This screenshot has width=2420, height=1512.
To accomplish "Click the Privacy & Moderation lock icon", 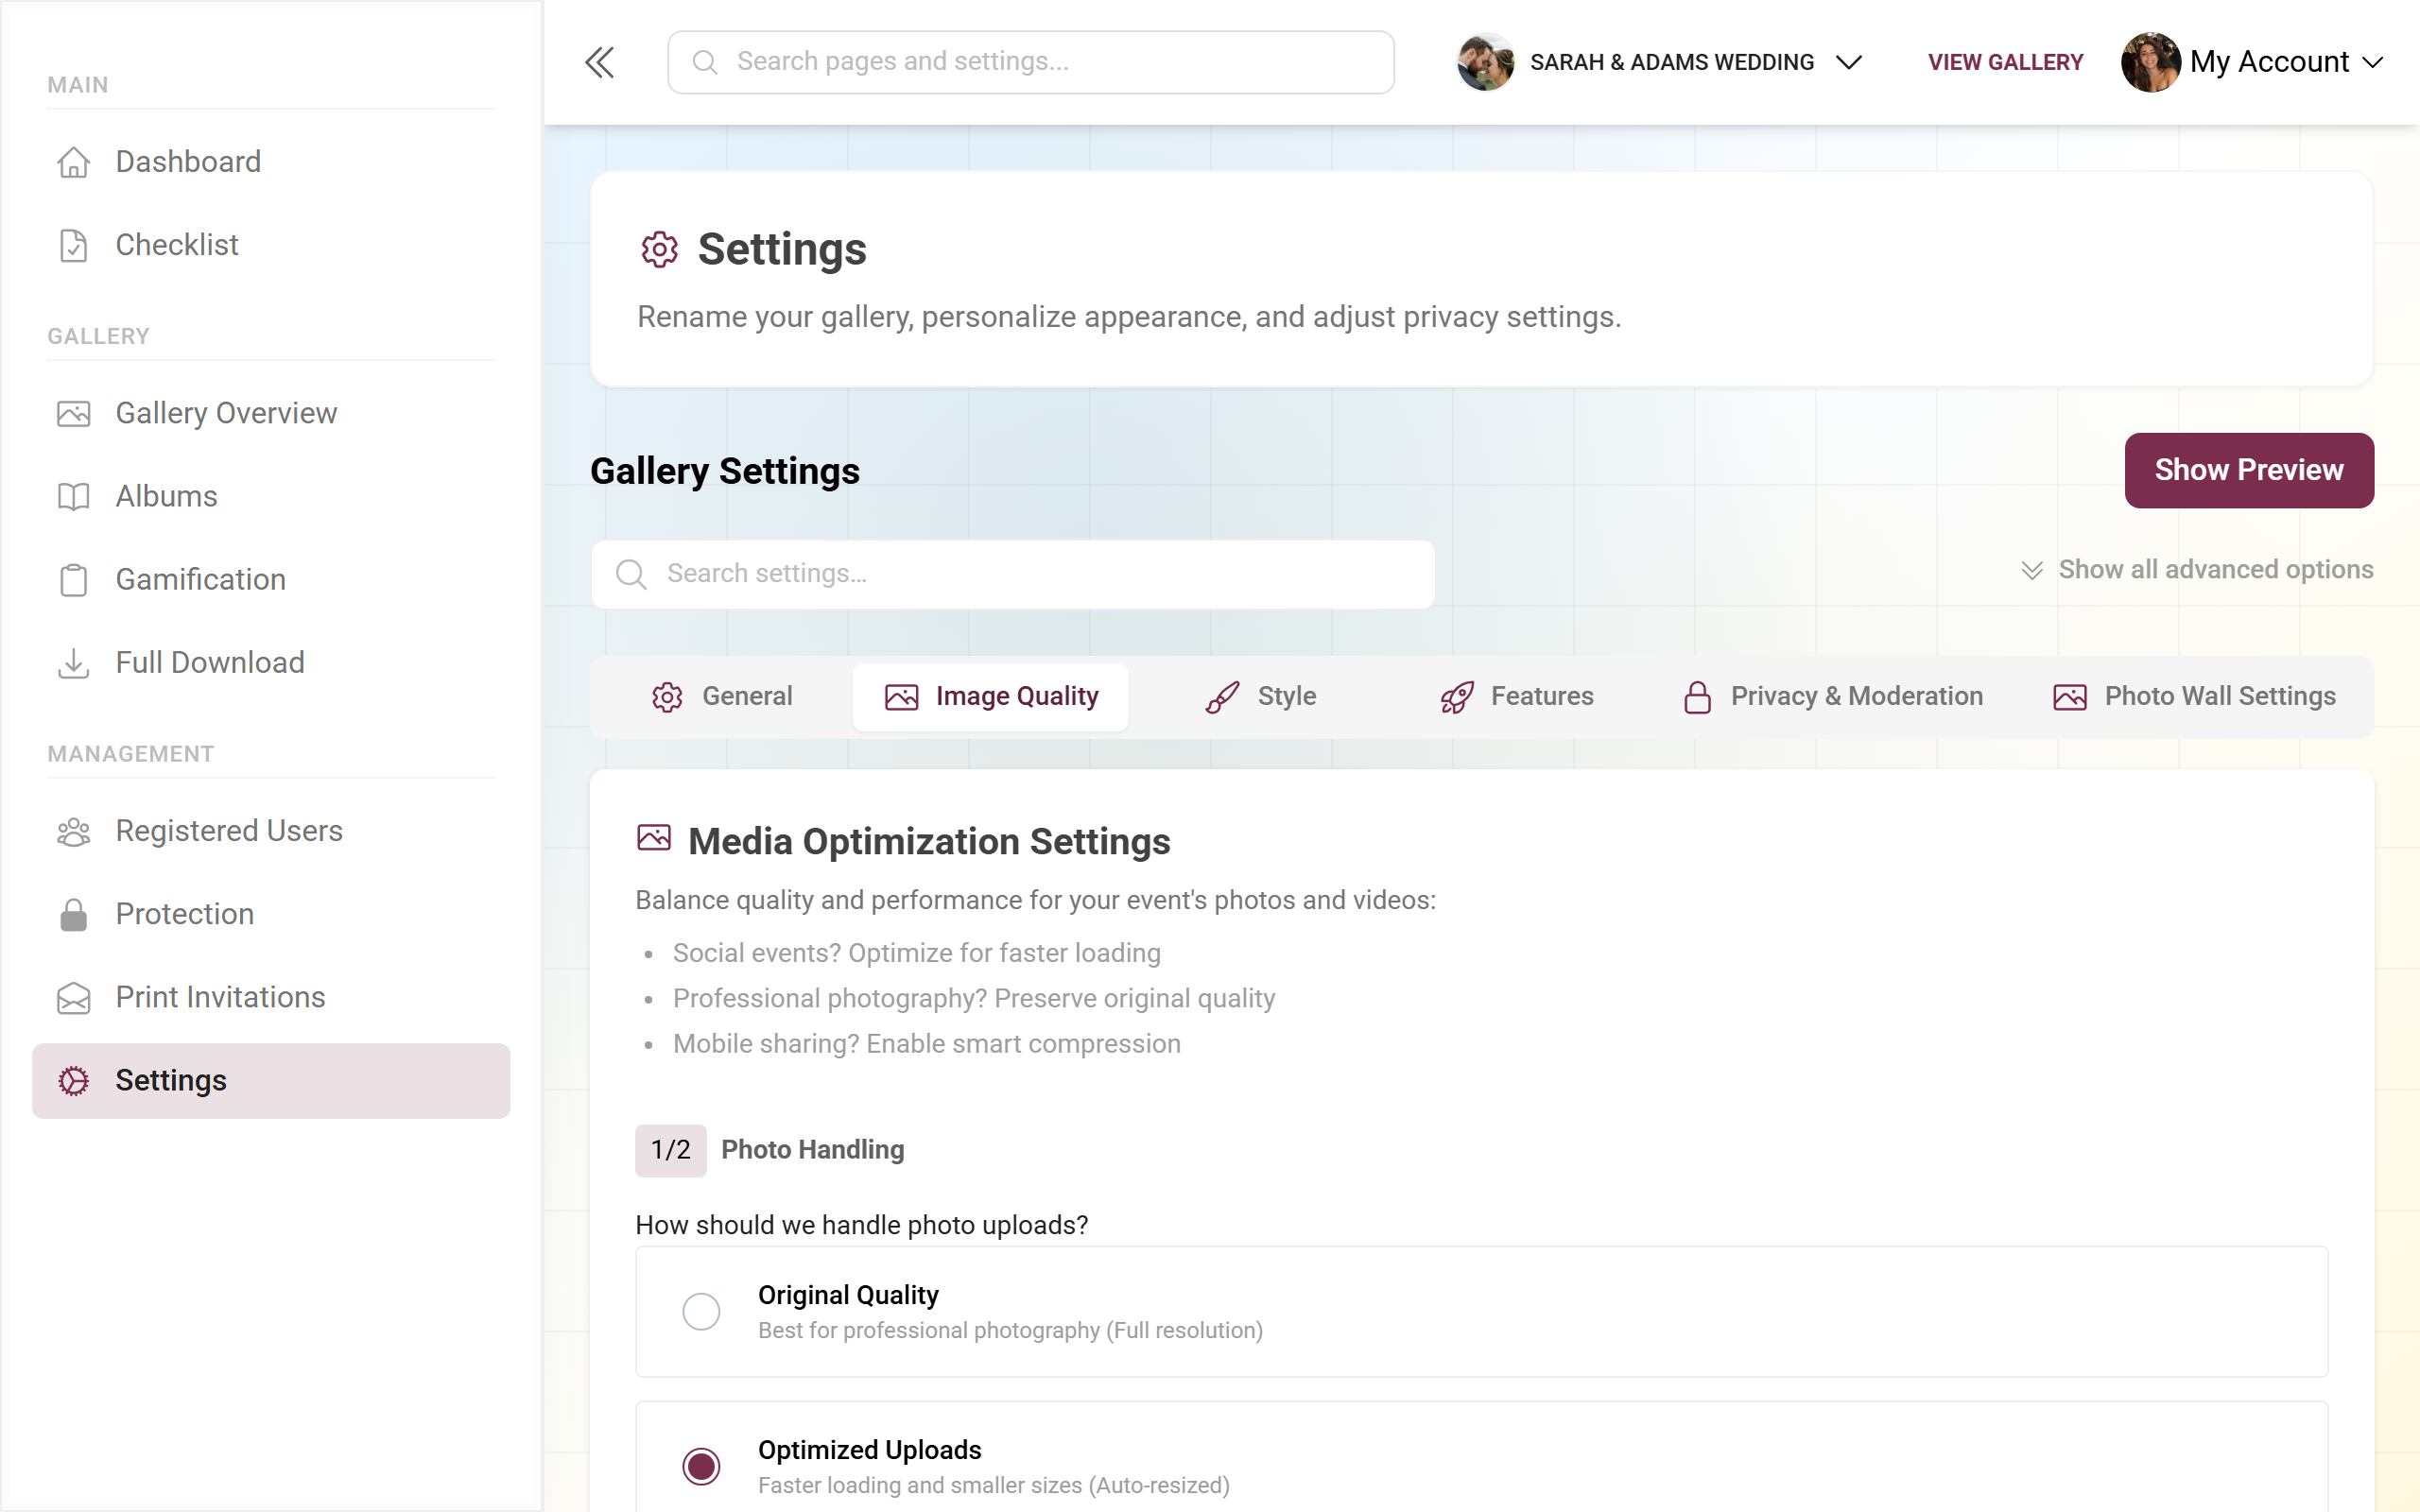I will coord(1697,697).
